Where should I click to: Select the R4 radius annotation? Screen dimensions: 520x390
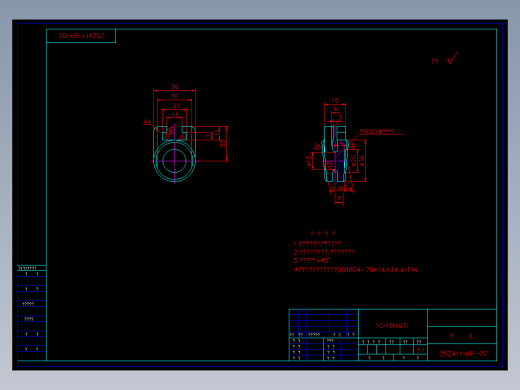[147, 122]
